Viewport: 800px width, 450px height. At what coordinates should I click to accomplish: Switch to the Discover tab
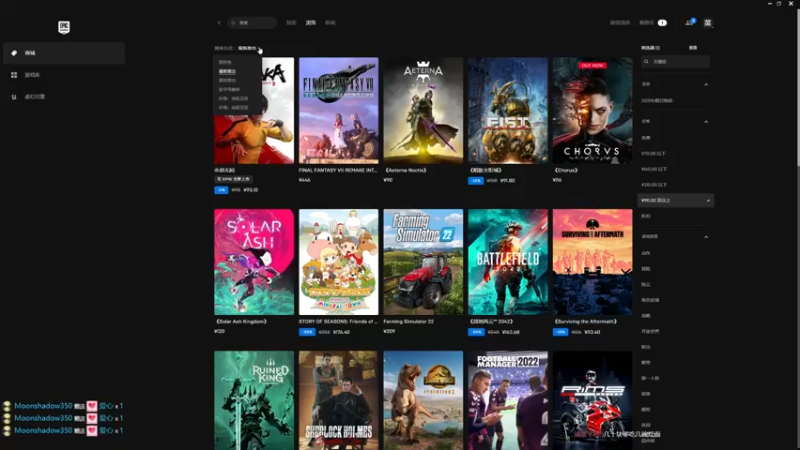point(291,23)
